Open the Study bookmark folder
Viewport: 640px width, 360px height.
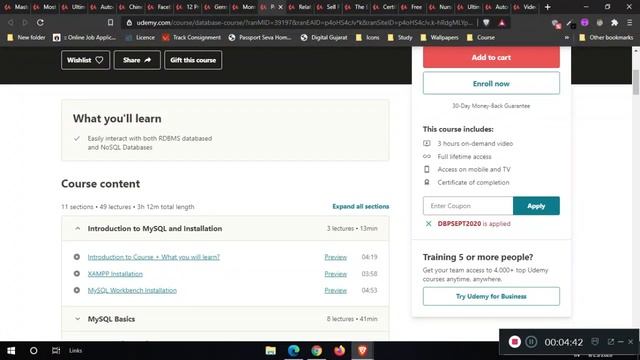pos(400,37)
